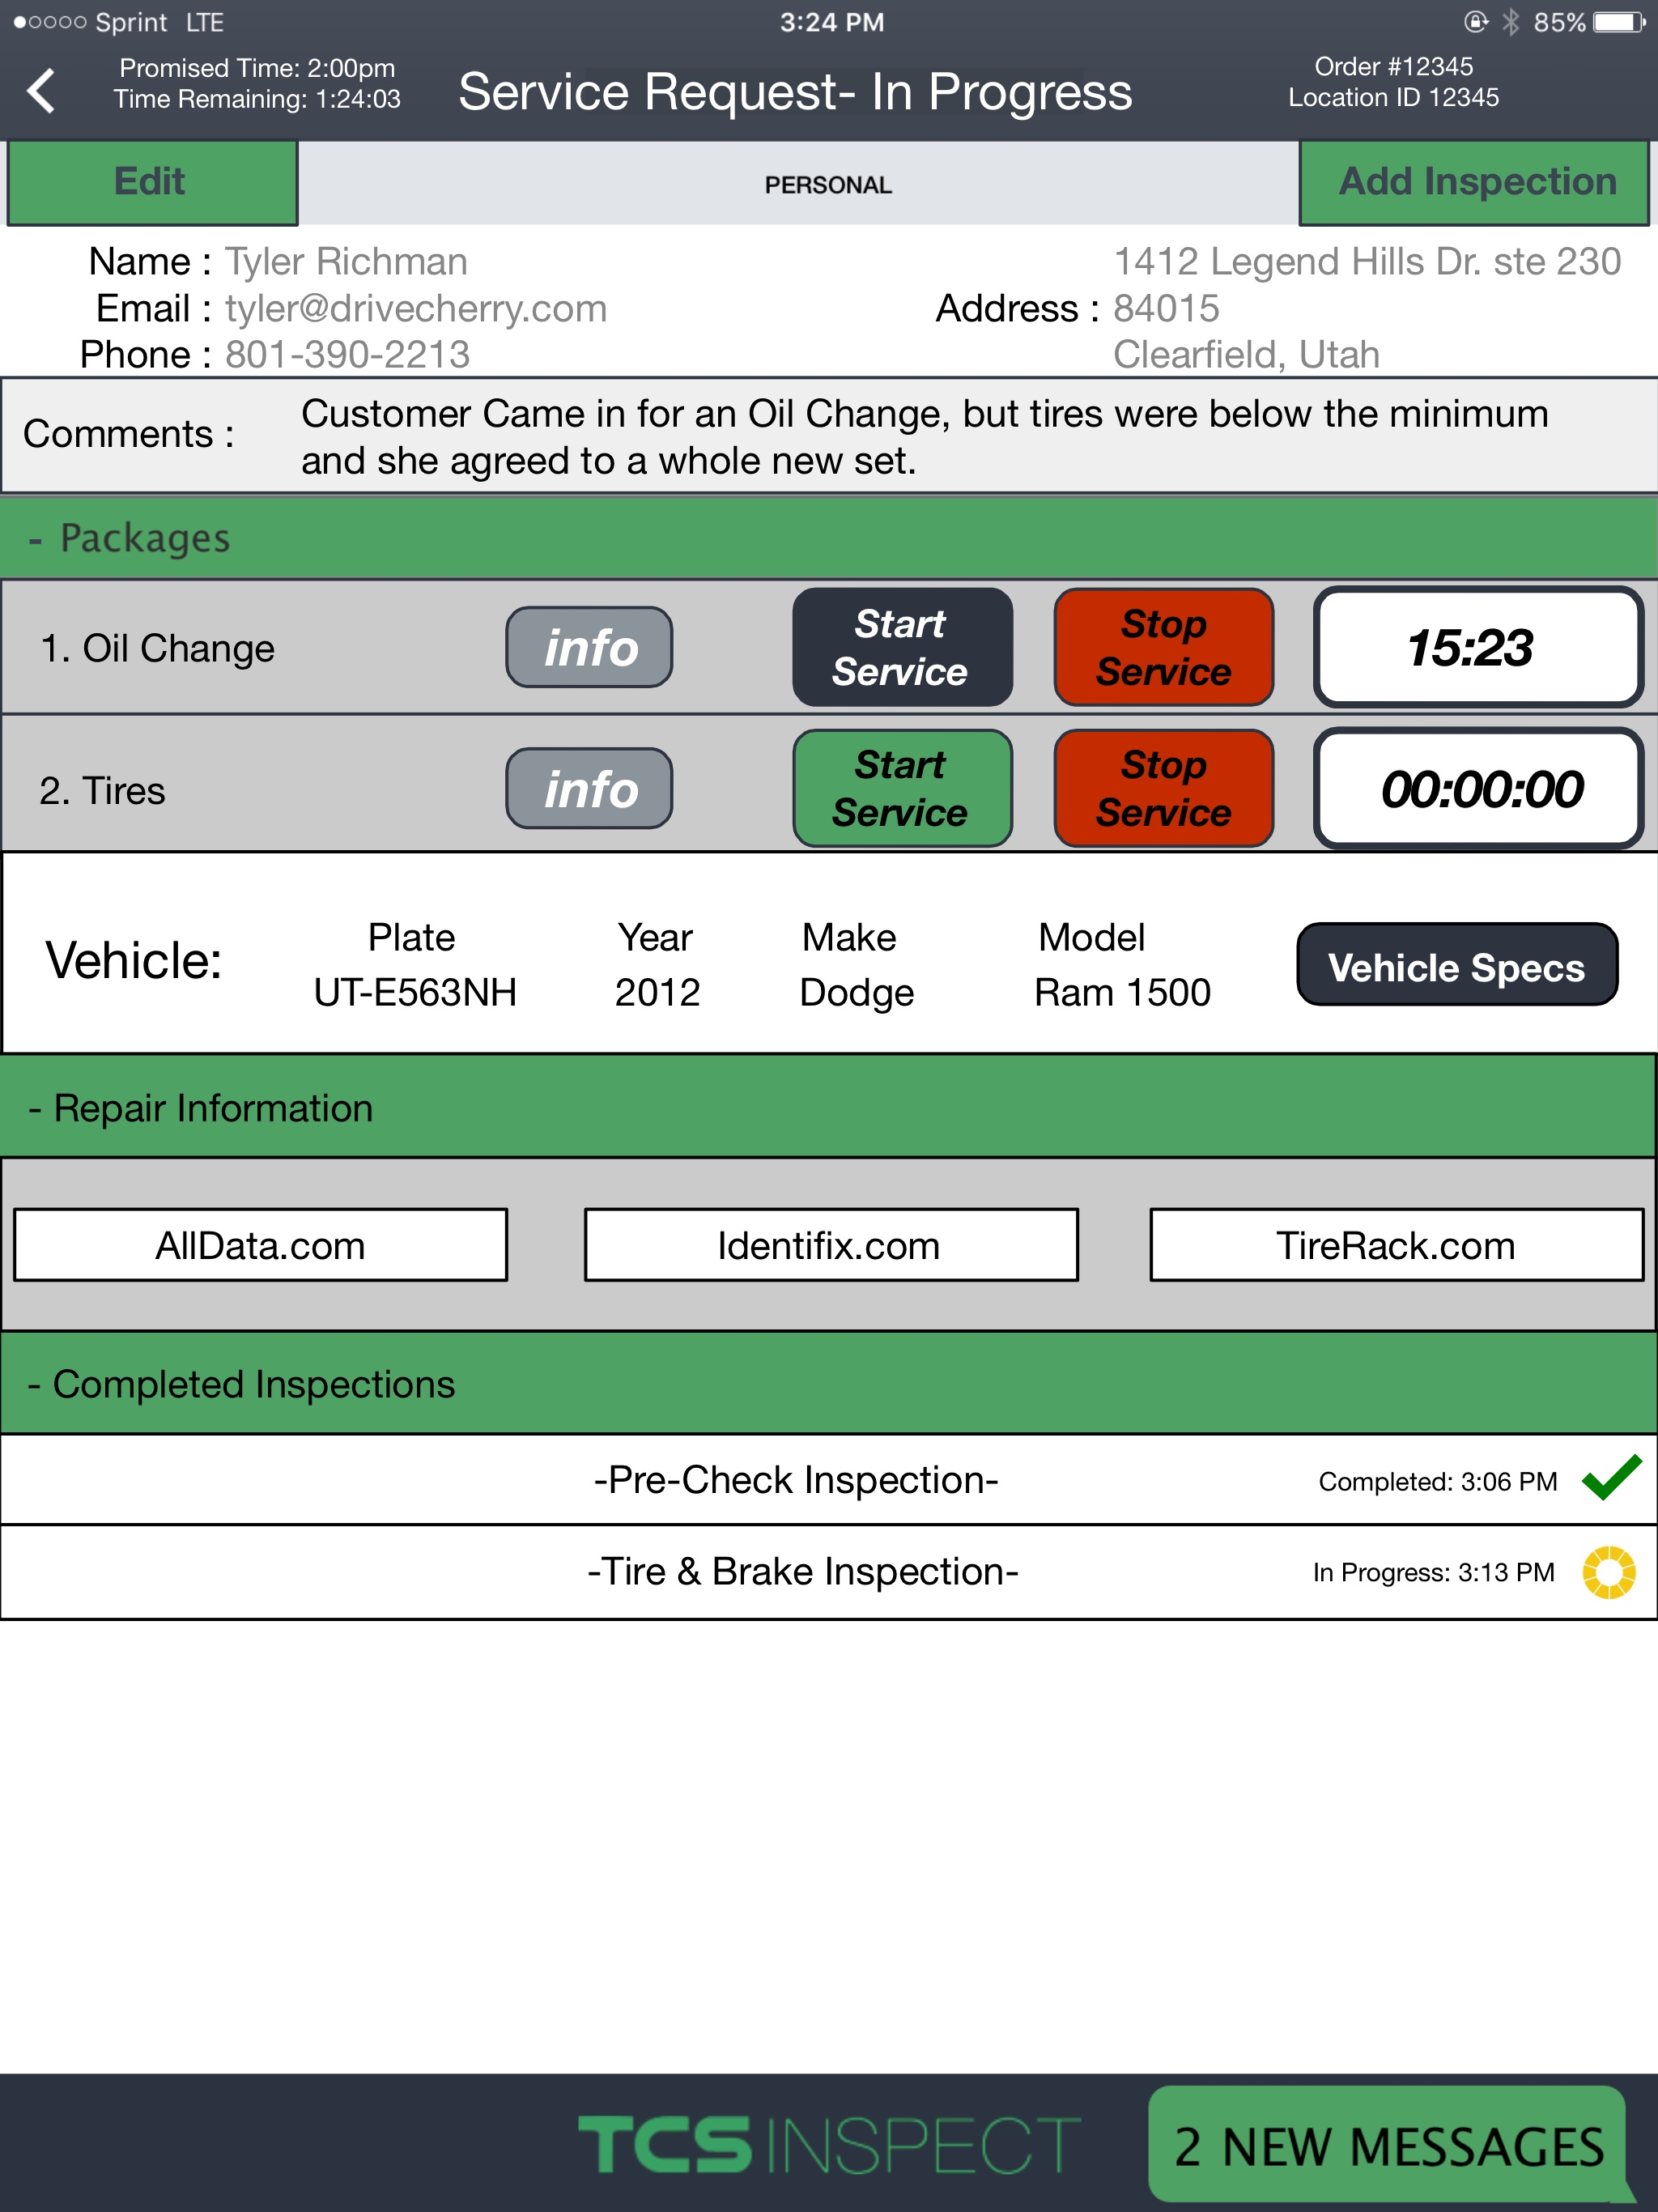1658x2212 pixels.
Task: Click the green Pre-Check completed checkmark
Action: [1610, 1478]
